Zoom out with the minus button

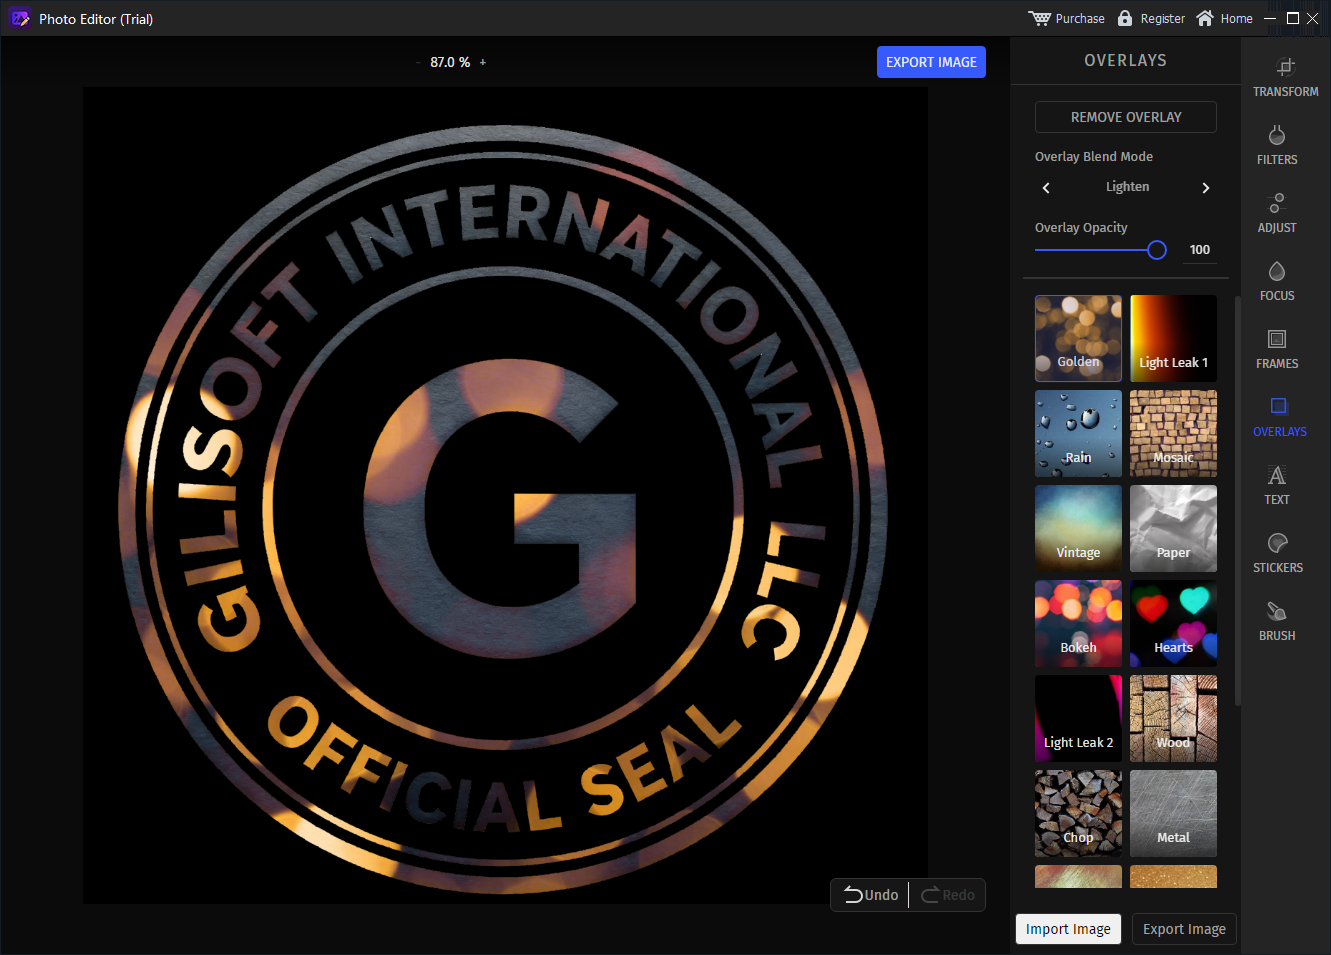click(418, 62)
